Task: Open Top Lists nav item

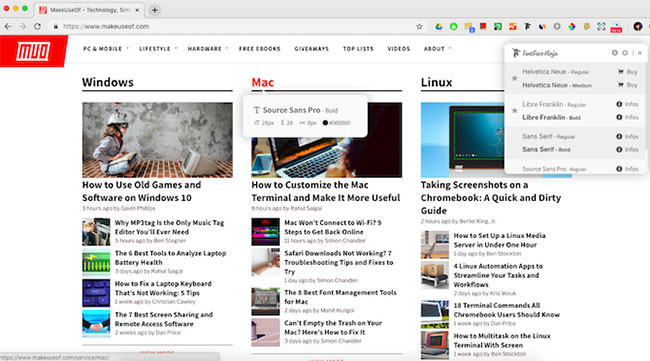Action: point(358,48)
